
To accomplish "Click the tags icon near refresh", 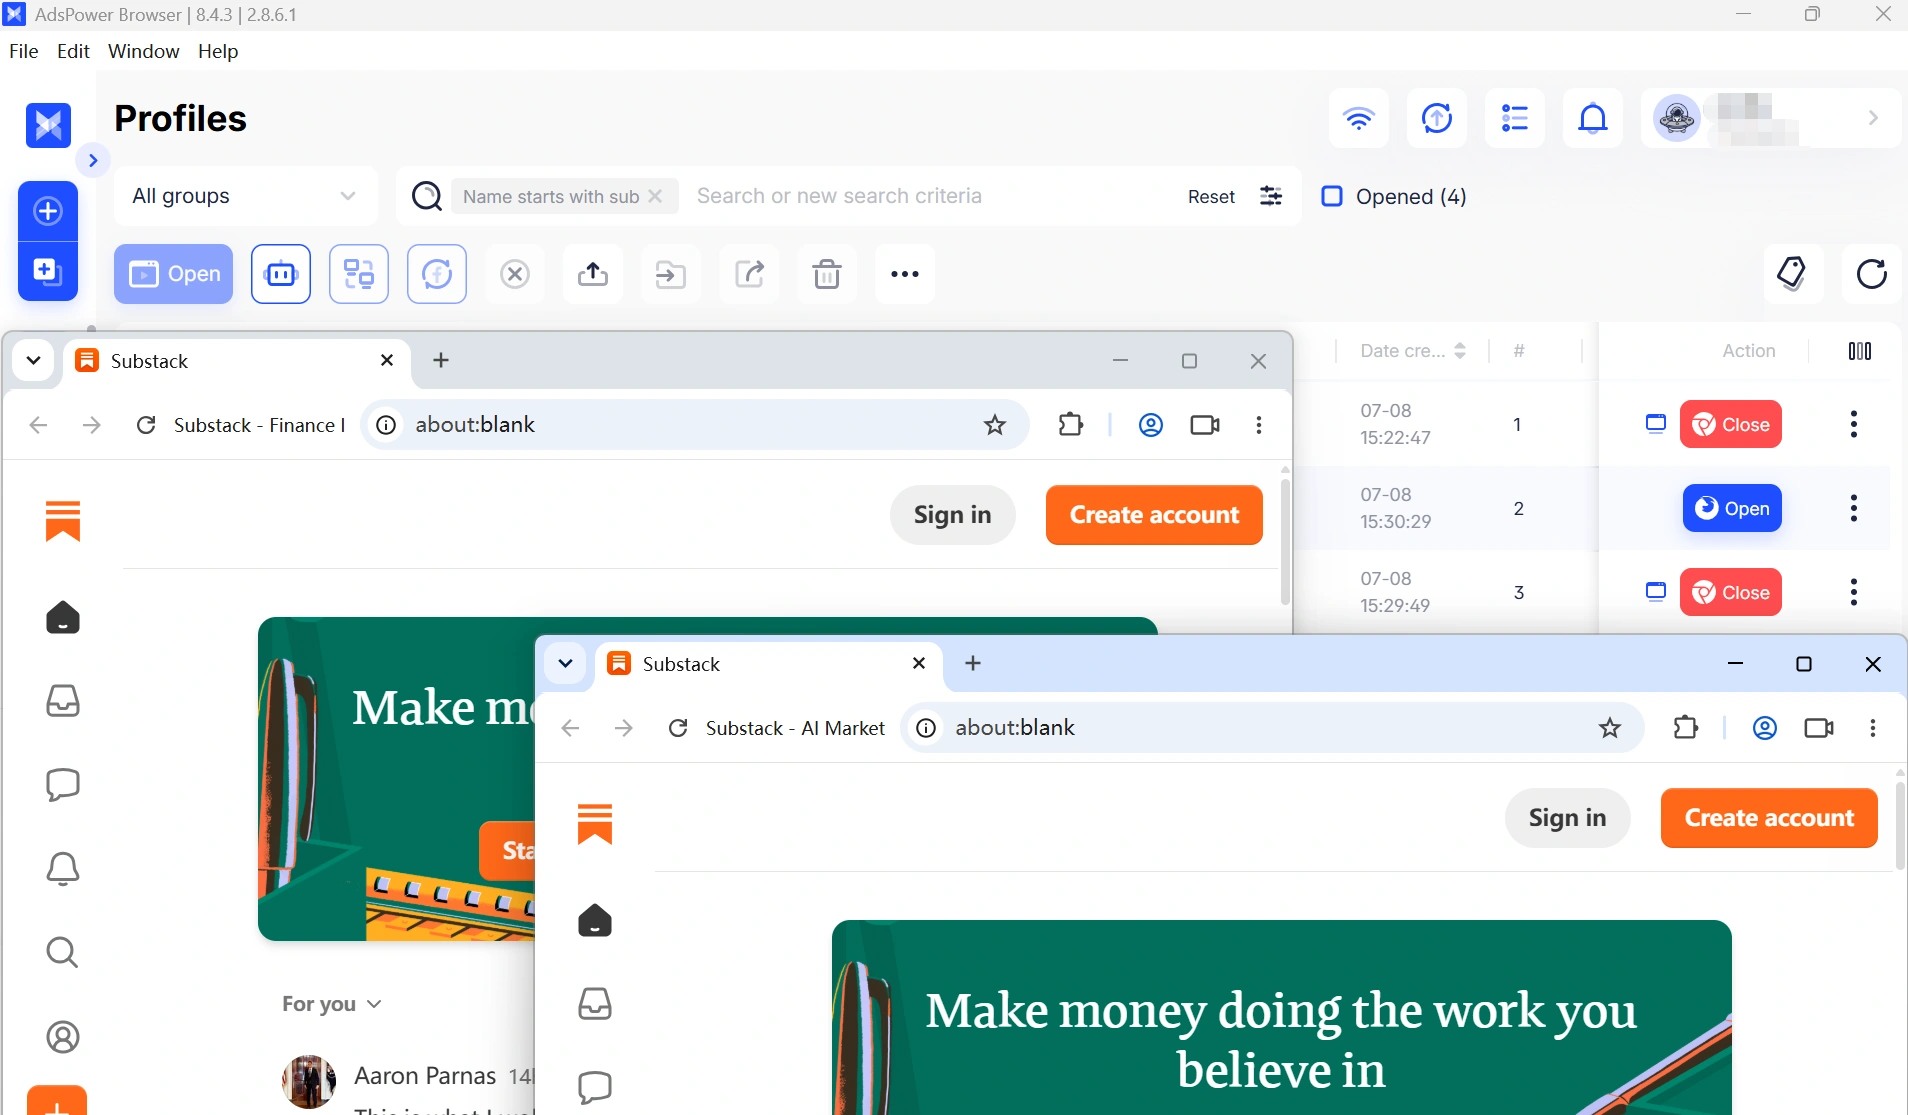I will (1793, 273).
